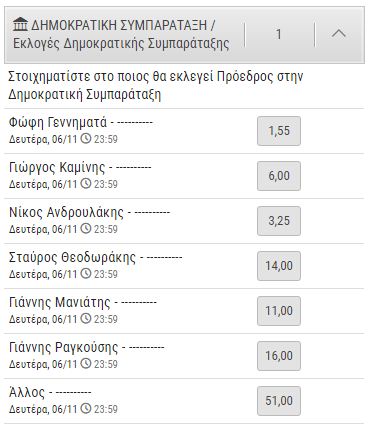Select the 11,00 odds for Γιάννης Μανιάτης
The image size is (369, 432).
[x=279, y=311]
